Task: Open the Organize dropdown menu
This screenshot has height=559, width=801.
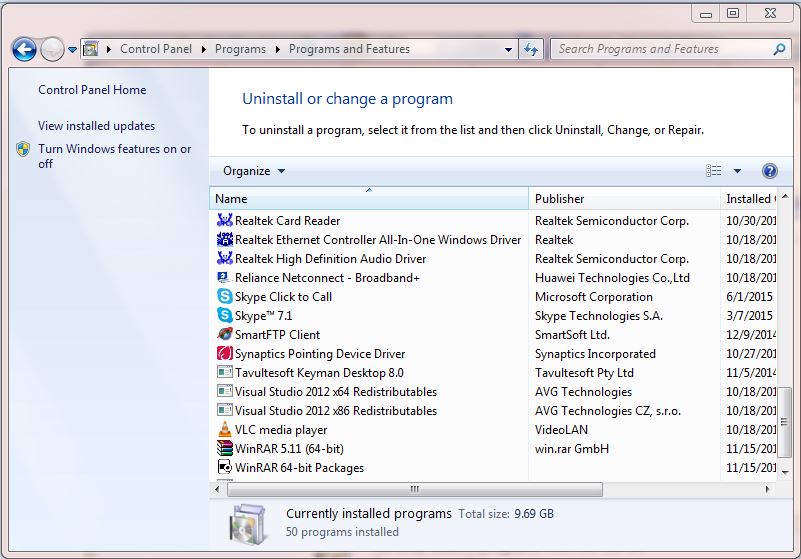Action: 254,171
